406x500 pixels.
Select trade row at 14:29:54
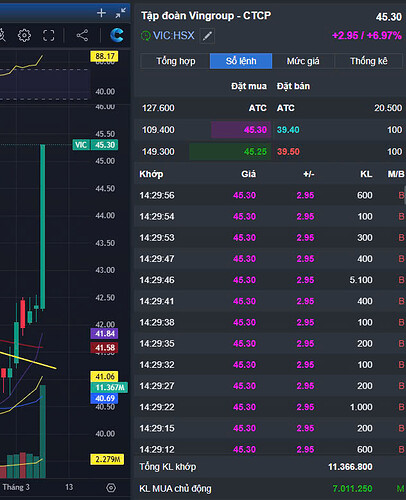click(270, 216)
